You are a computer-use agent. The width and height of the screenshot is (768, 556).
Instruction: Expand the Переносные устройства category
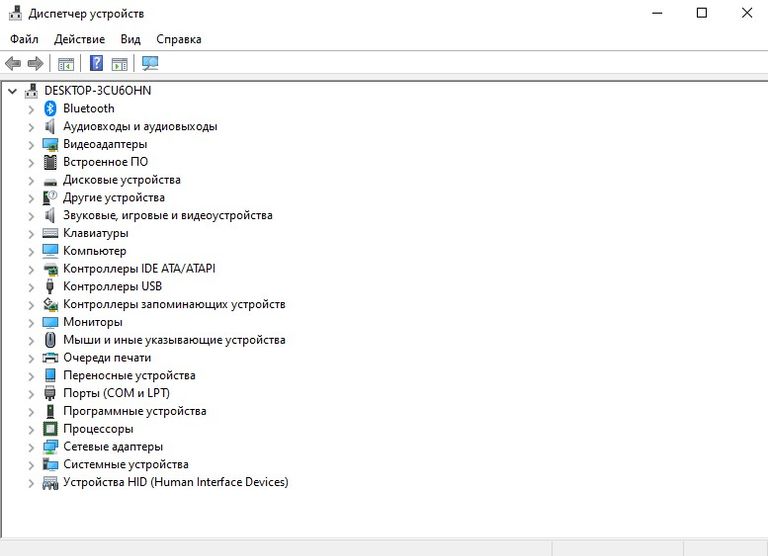31,376
